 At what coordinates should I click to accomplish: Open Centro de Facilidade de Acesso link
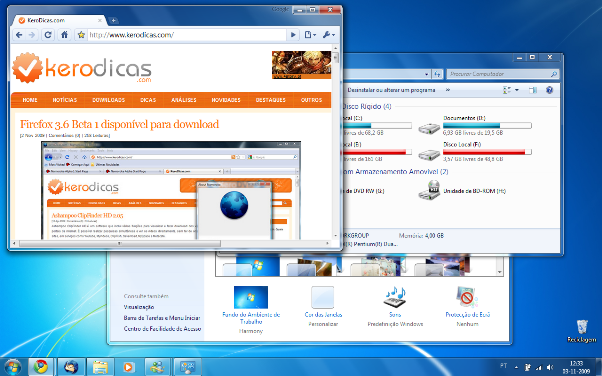pyautogui.click(x=162, y=329)
